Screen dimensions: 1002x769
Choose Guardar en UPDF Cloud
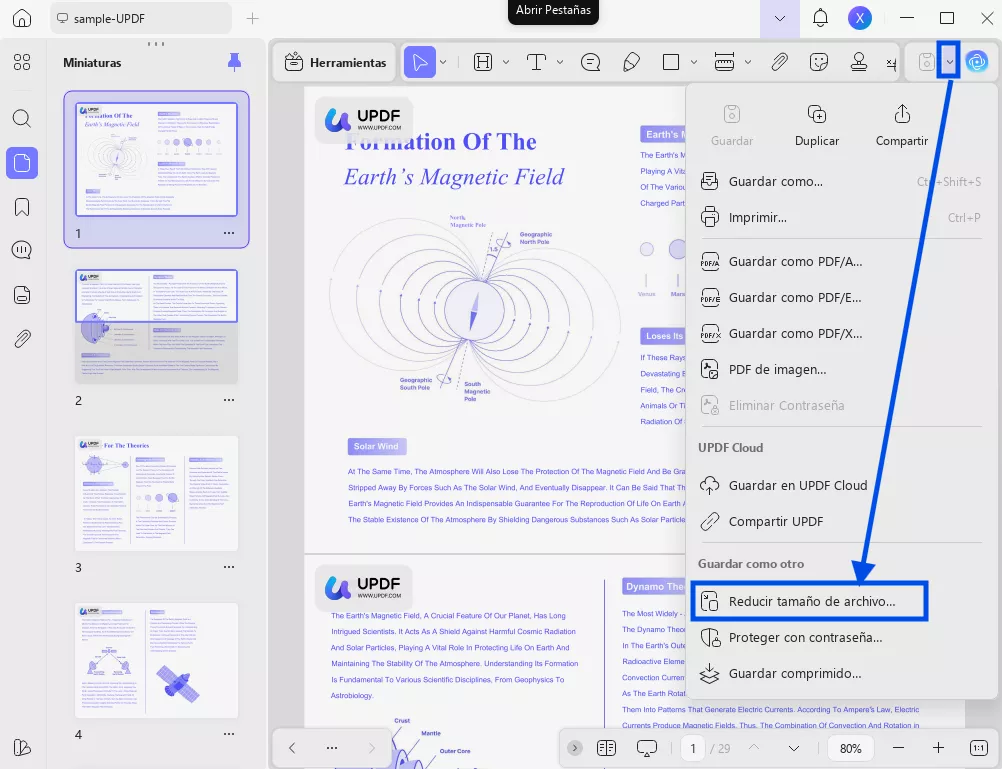840,485
